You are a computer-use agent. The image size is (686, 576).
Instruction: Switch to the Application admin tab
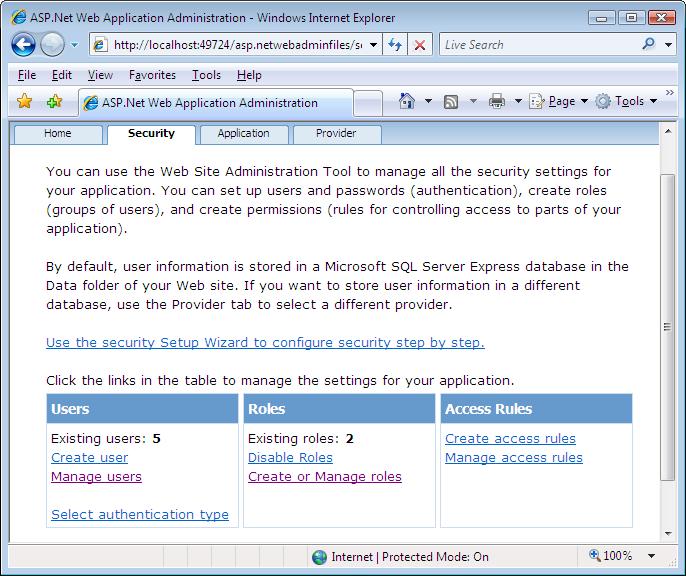(244, 134)
